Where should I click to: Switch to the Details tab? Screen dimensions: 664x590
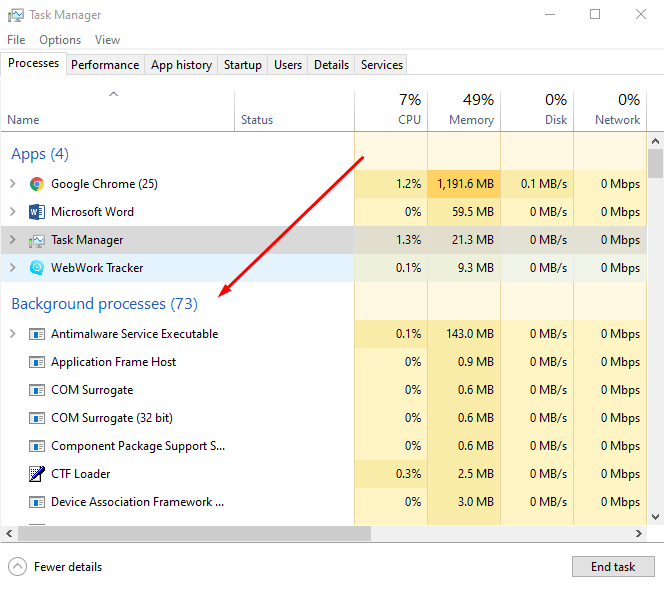pos(332,65)
